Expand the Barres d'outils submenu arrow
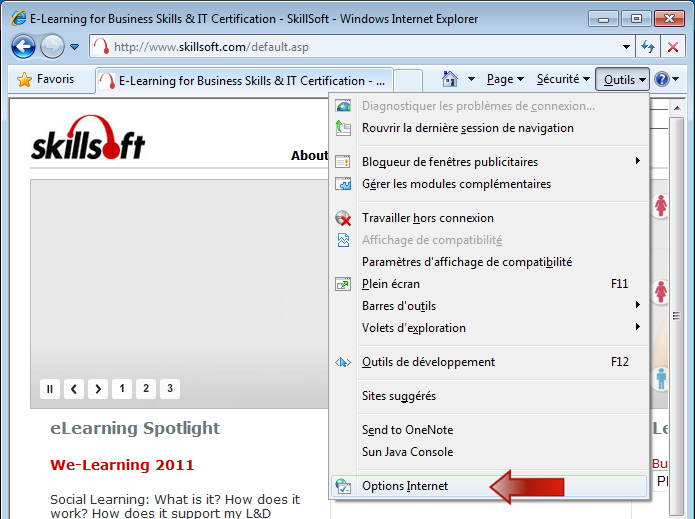 637,305
